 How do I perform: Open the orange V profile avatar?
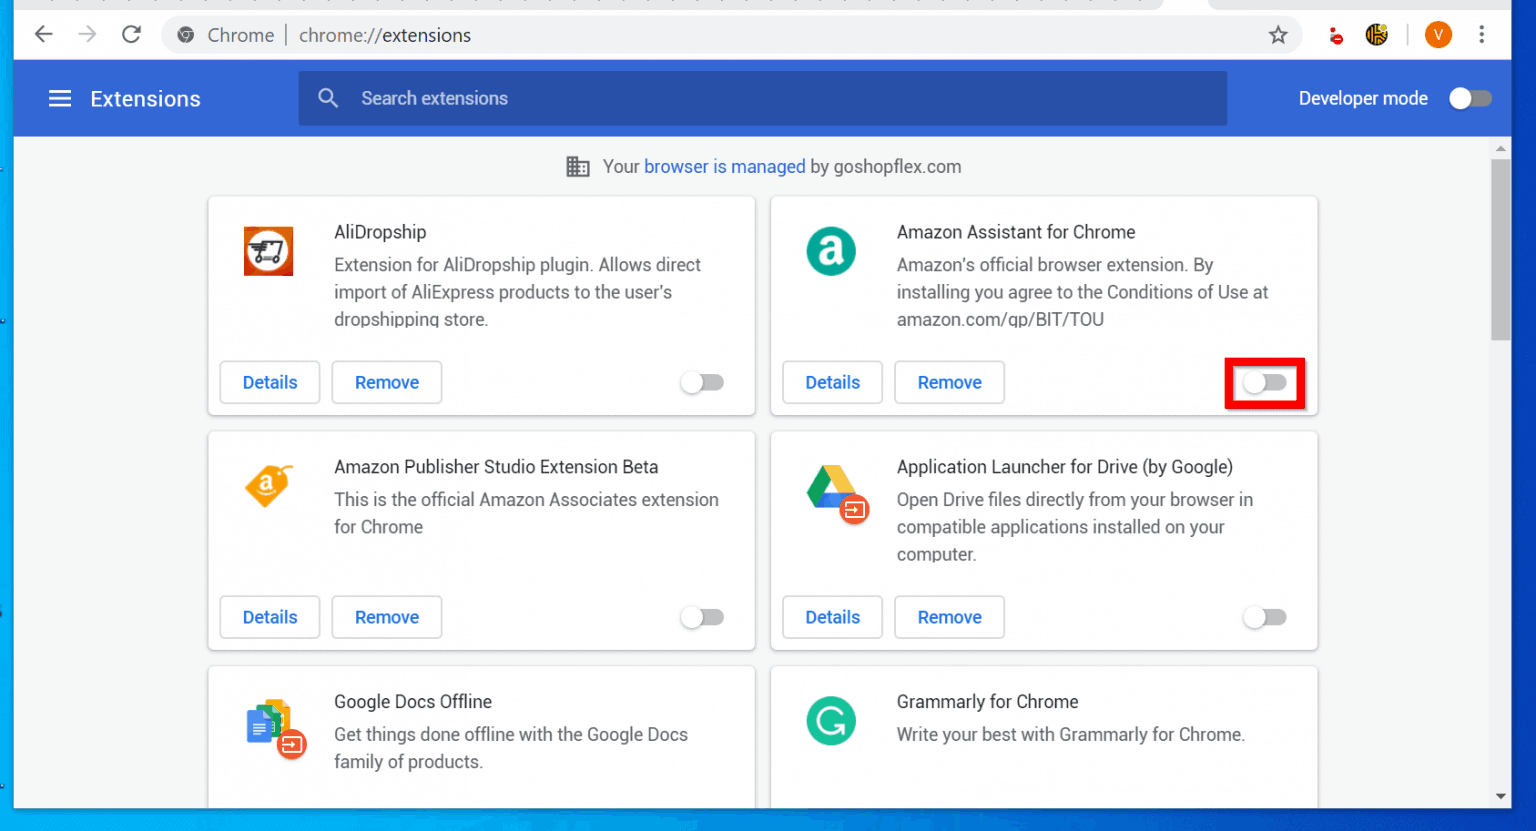[1438, 35]
